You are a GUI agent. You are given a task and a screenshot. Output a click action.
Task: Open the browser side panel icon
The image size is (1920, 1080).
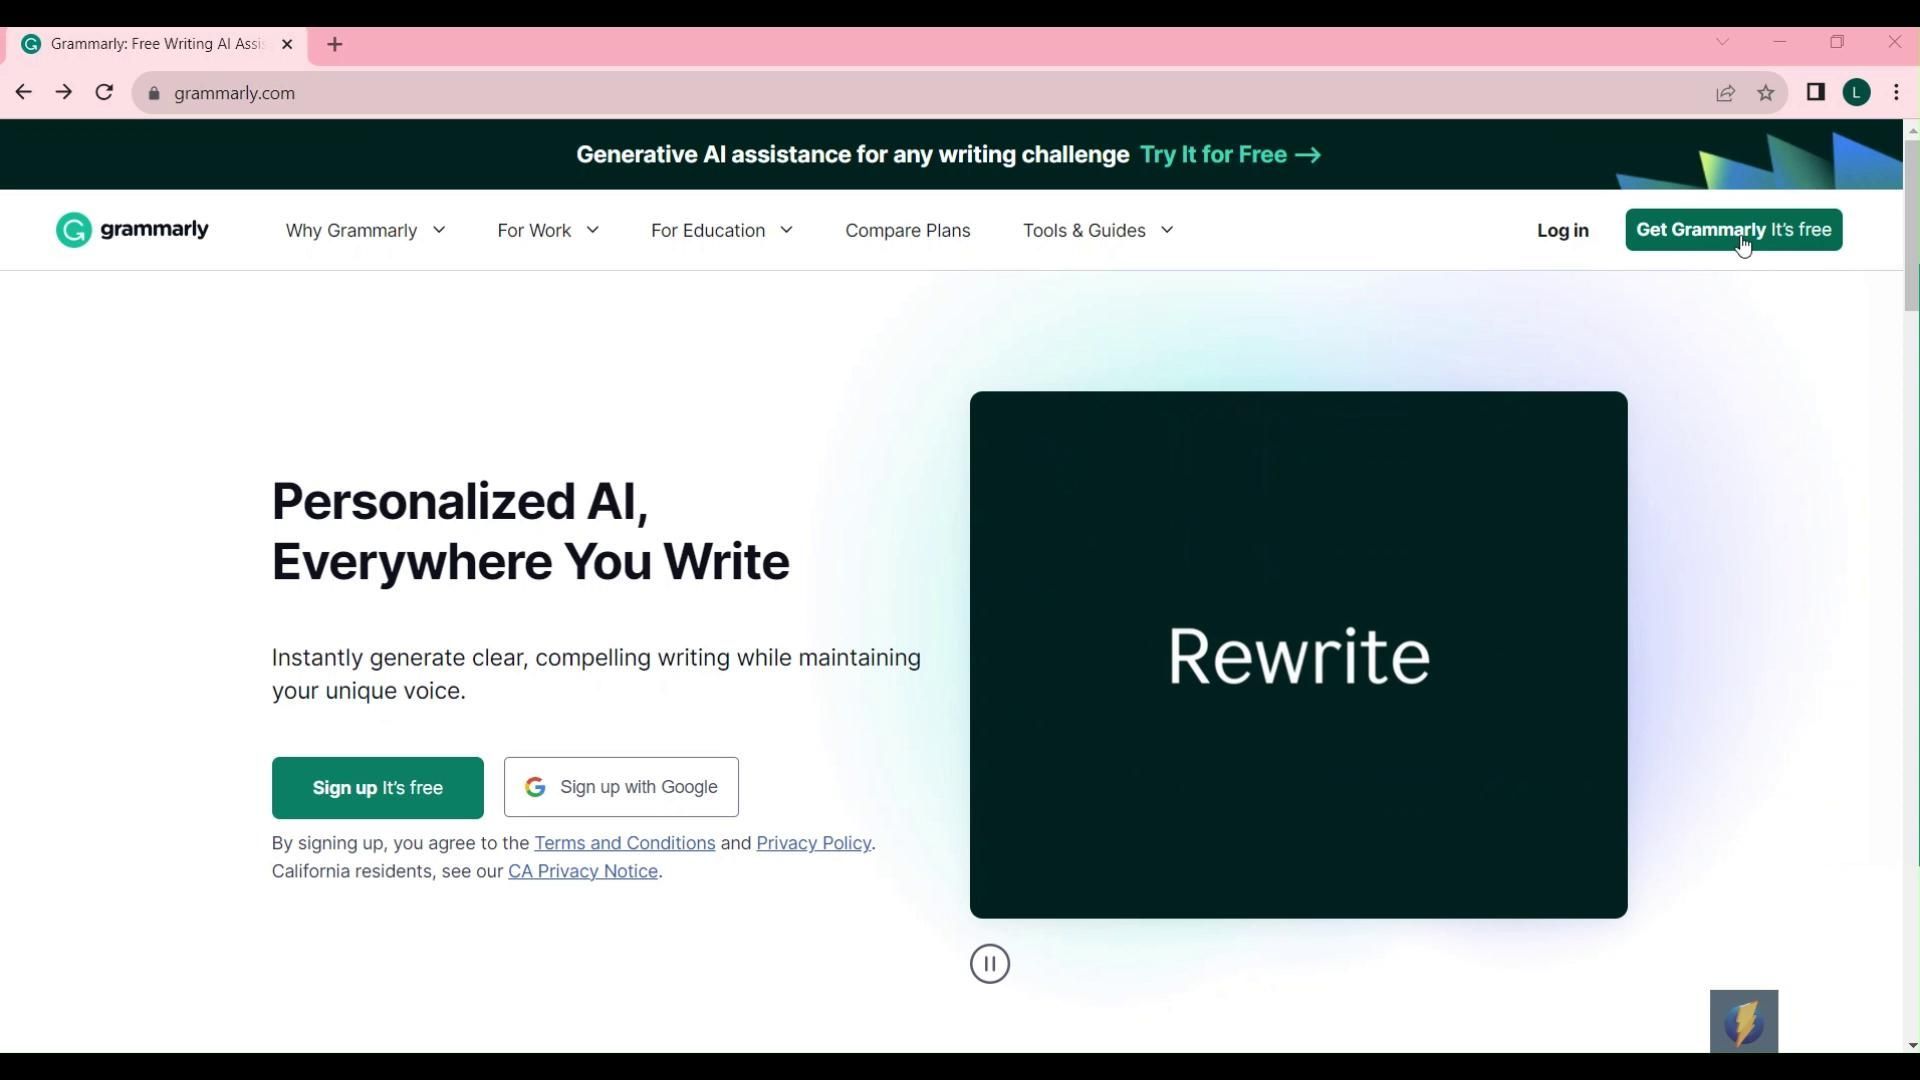pos(1816,93)
